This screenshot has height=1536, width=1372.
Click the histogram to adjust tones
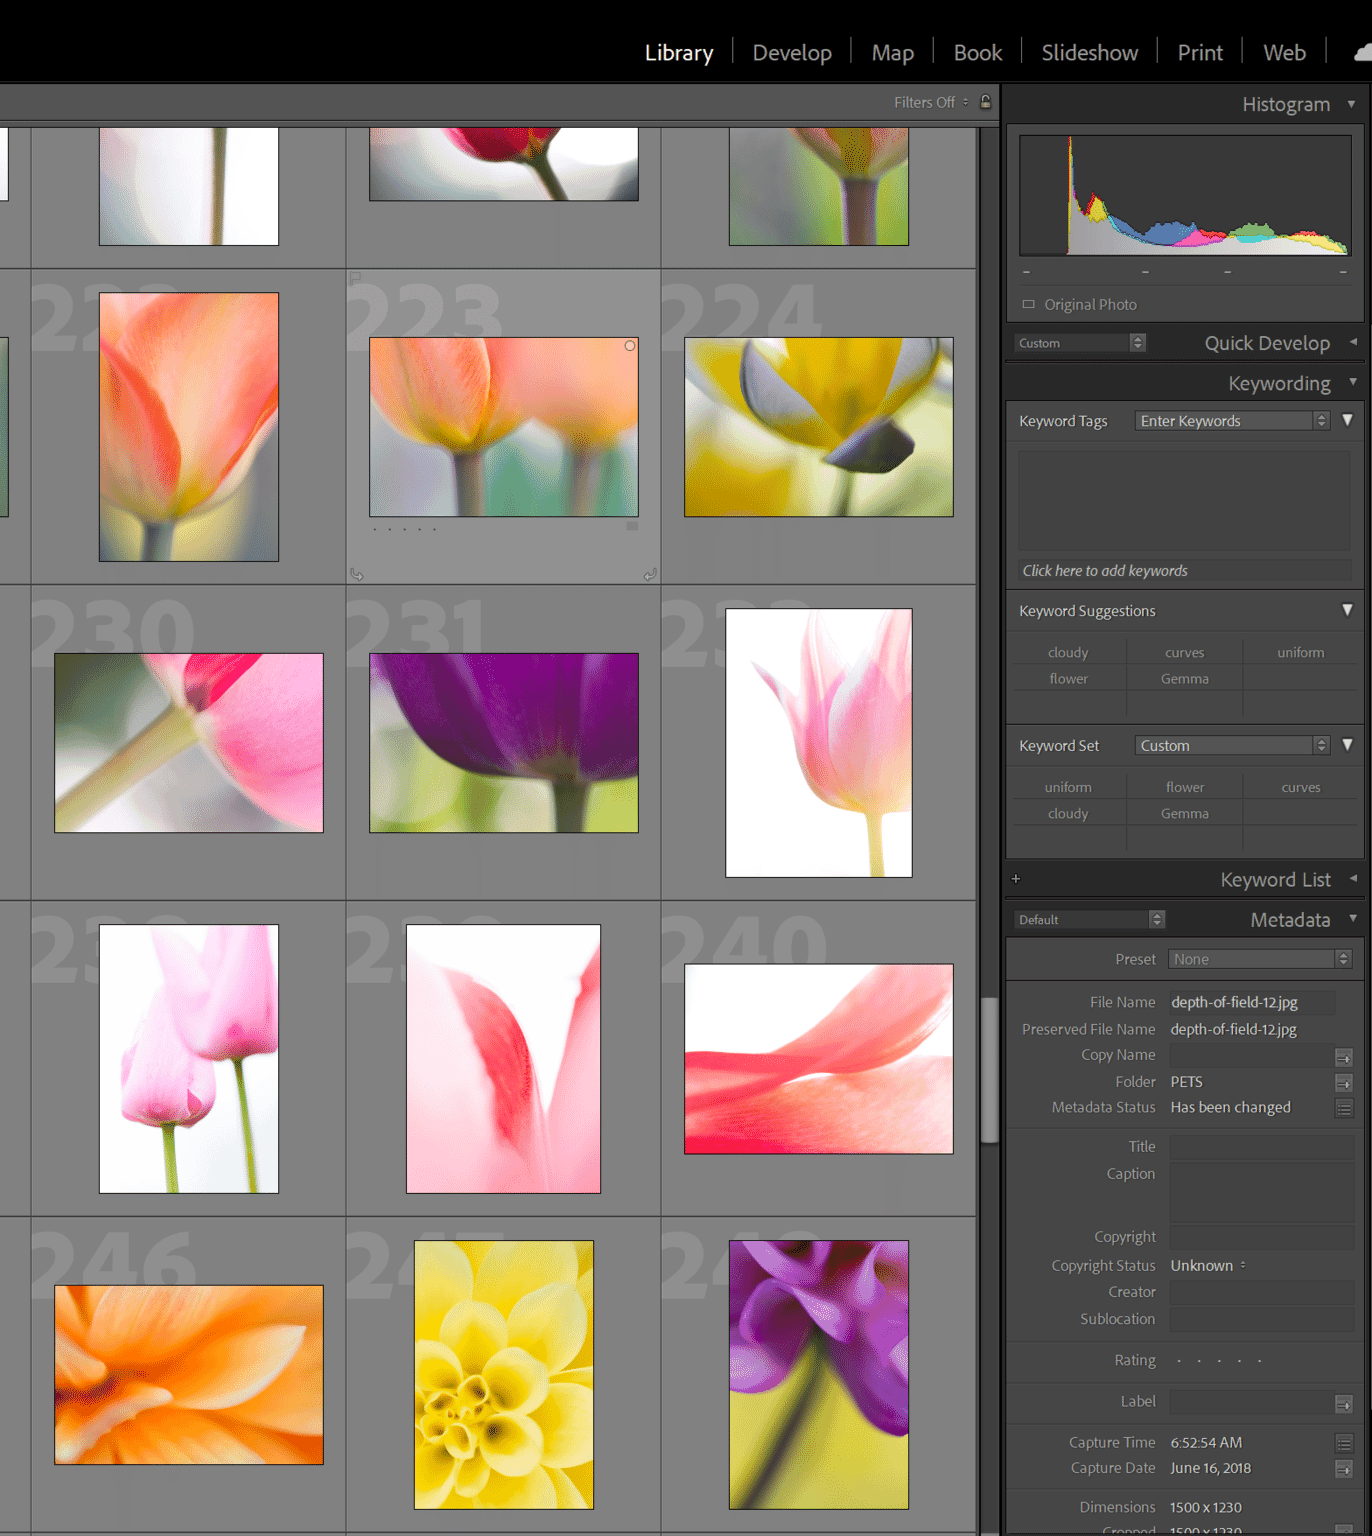pyautogui.click(x=1184, y=195)
